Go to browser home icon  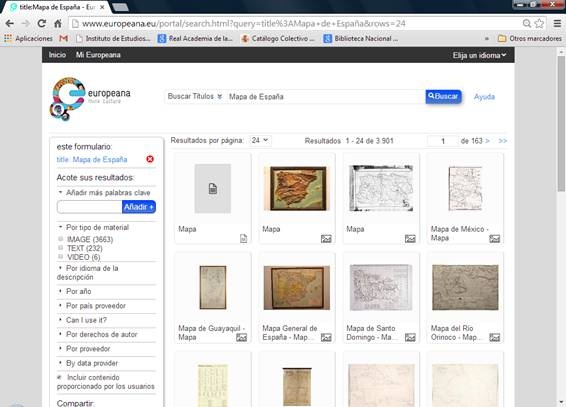57,23
